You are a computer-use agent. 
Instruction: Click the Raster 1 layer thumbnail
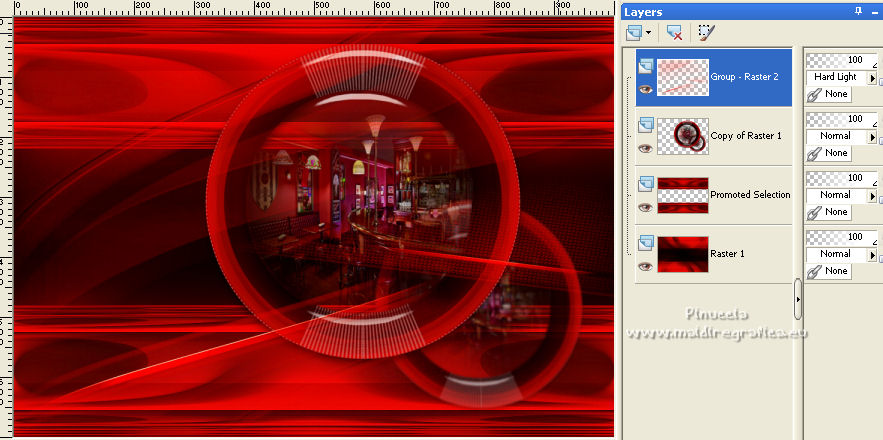(683, 254)
